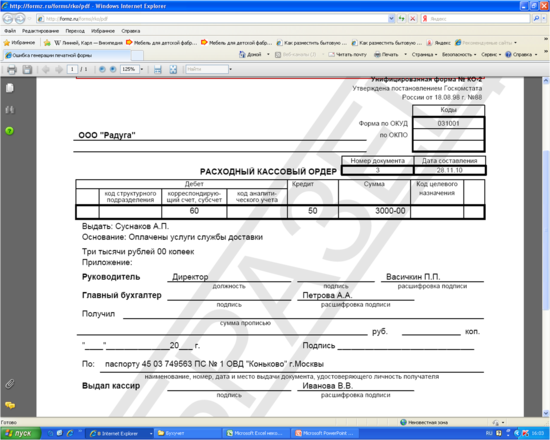Switch to Internet Explorer taskbar group
The image size is (550, 440).
pyautogui.click(x=120, y=433)
